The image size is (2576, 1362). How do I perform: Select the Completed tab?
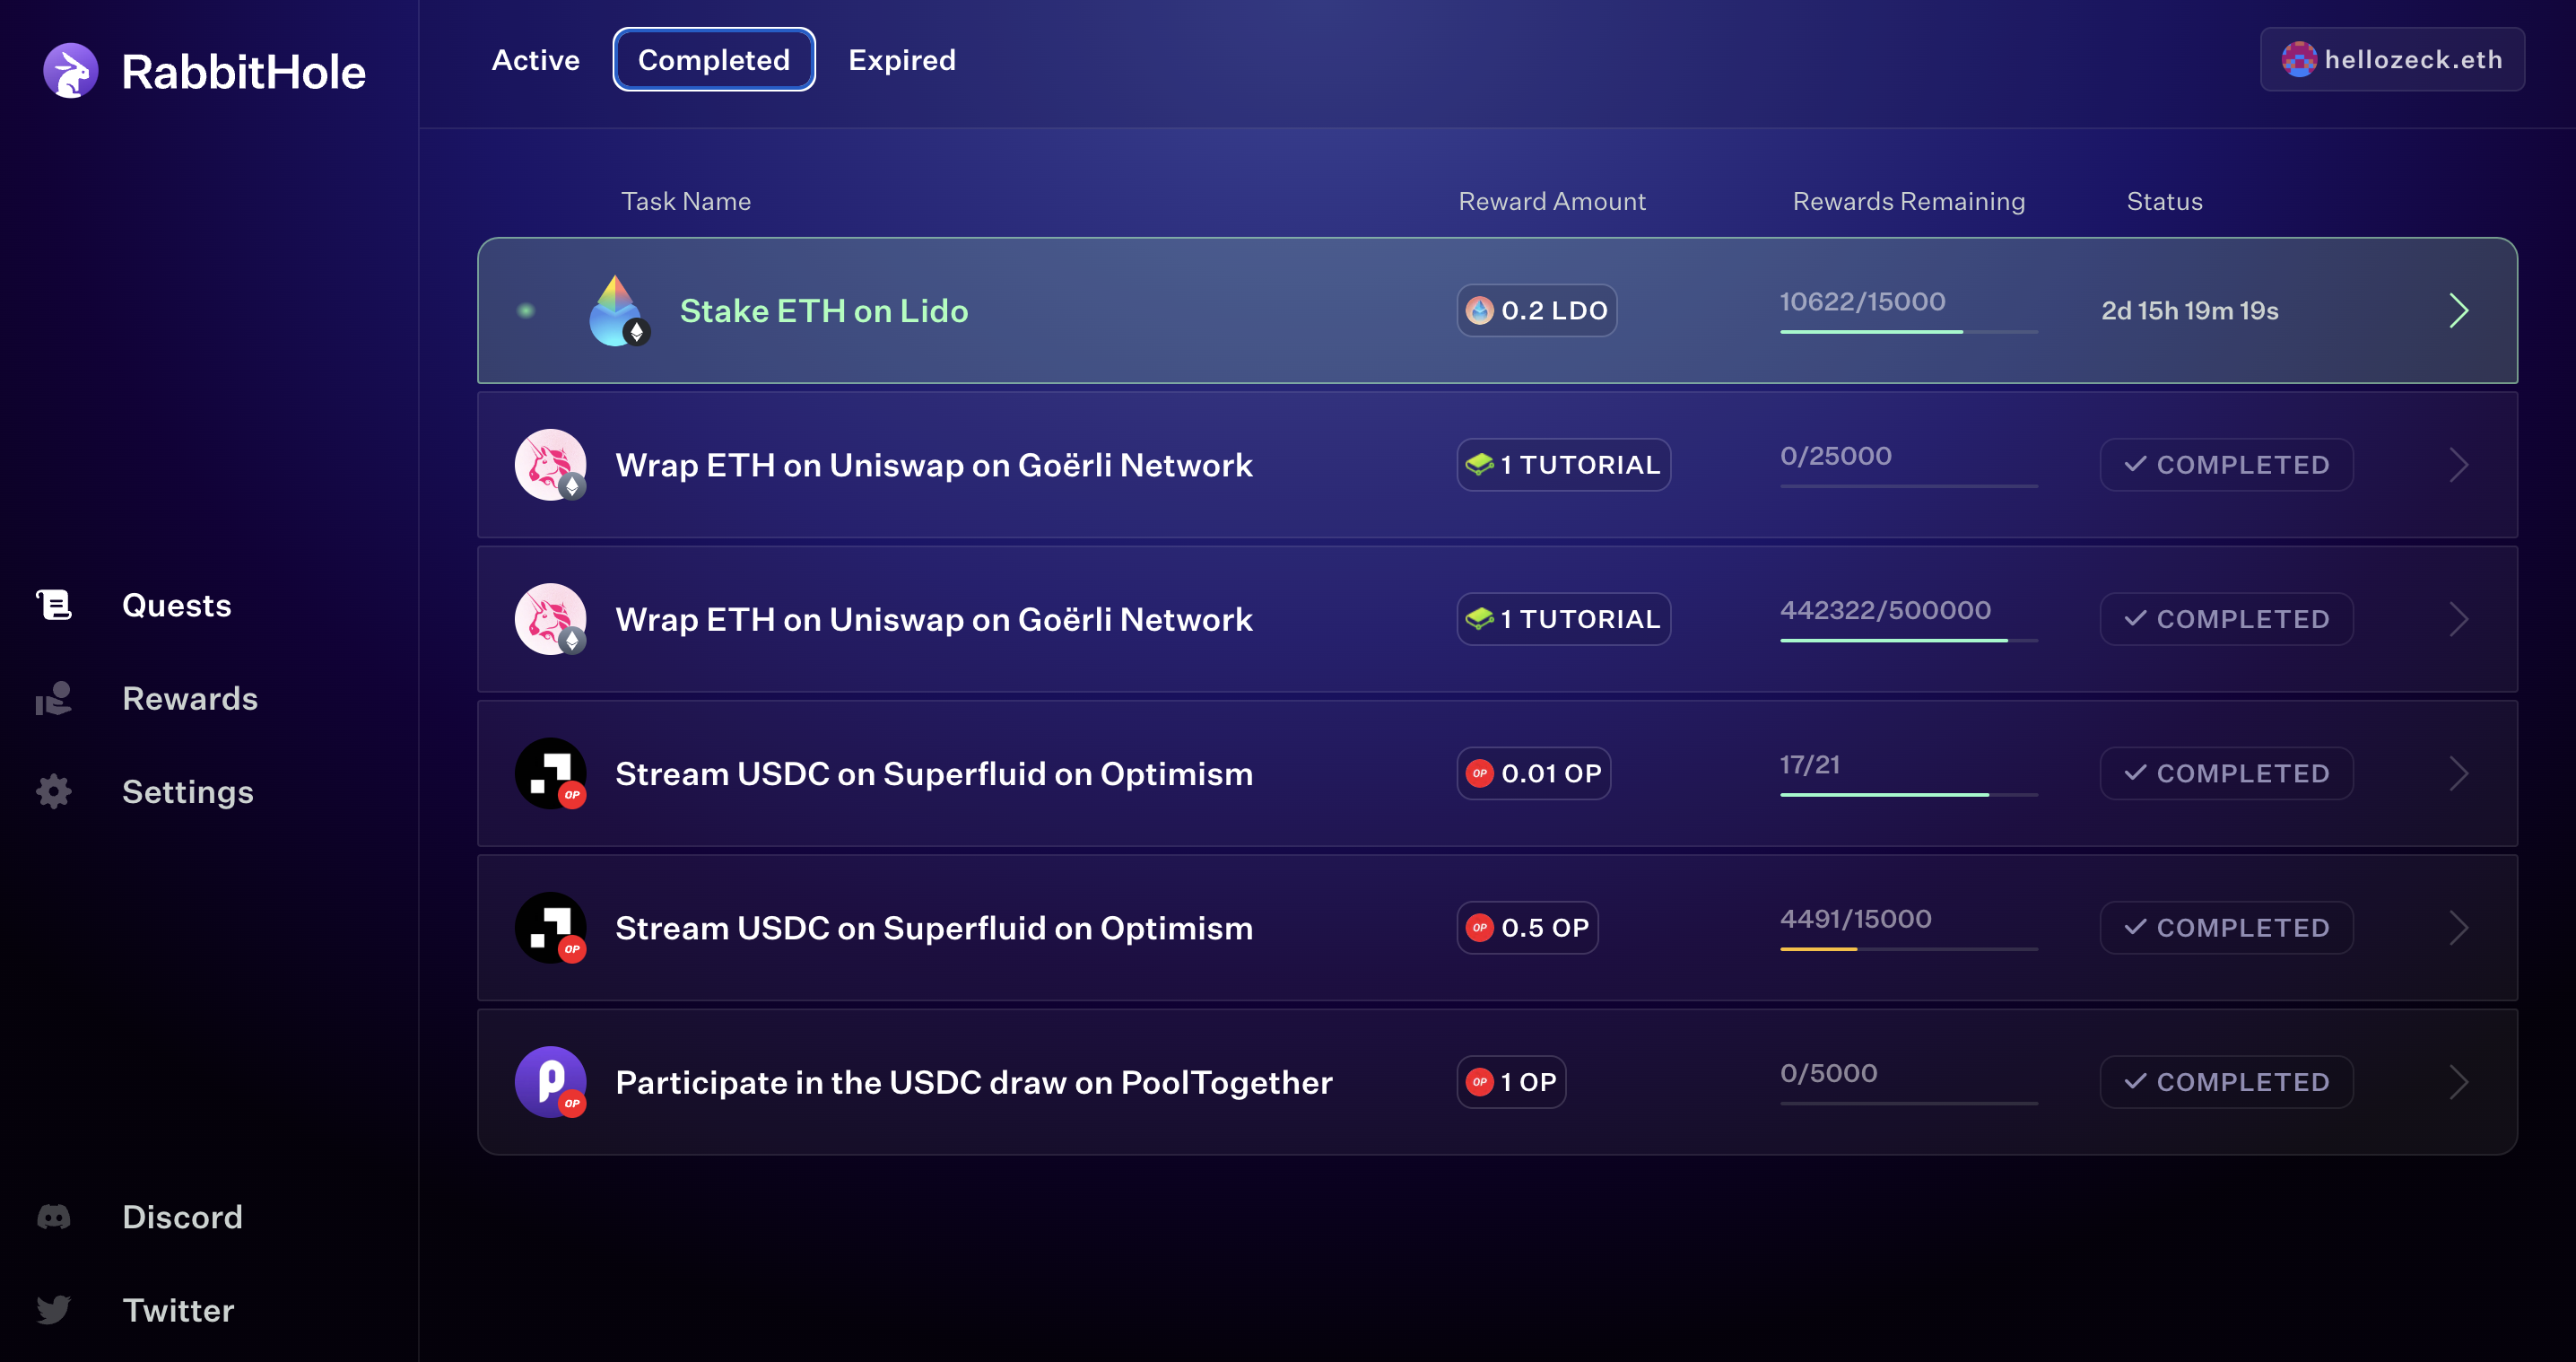click(714, 60)
